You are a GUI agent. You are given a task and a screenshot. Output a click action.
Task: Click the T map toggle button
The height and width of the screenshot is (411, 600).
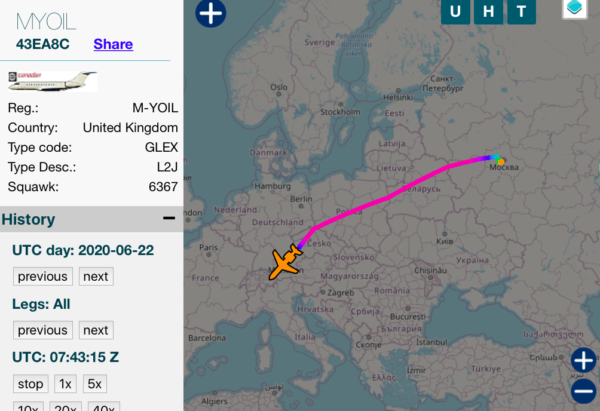[520, 12]
